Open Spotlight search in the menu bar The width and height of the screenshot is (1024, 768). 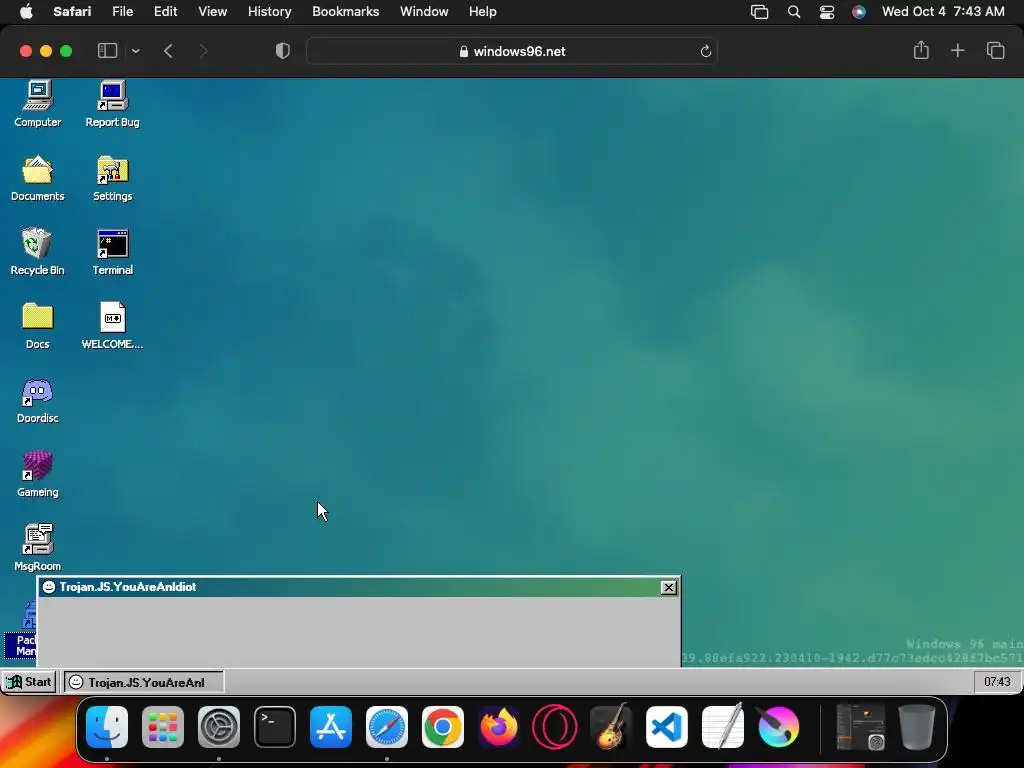click(x=793, y=11)
